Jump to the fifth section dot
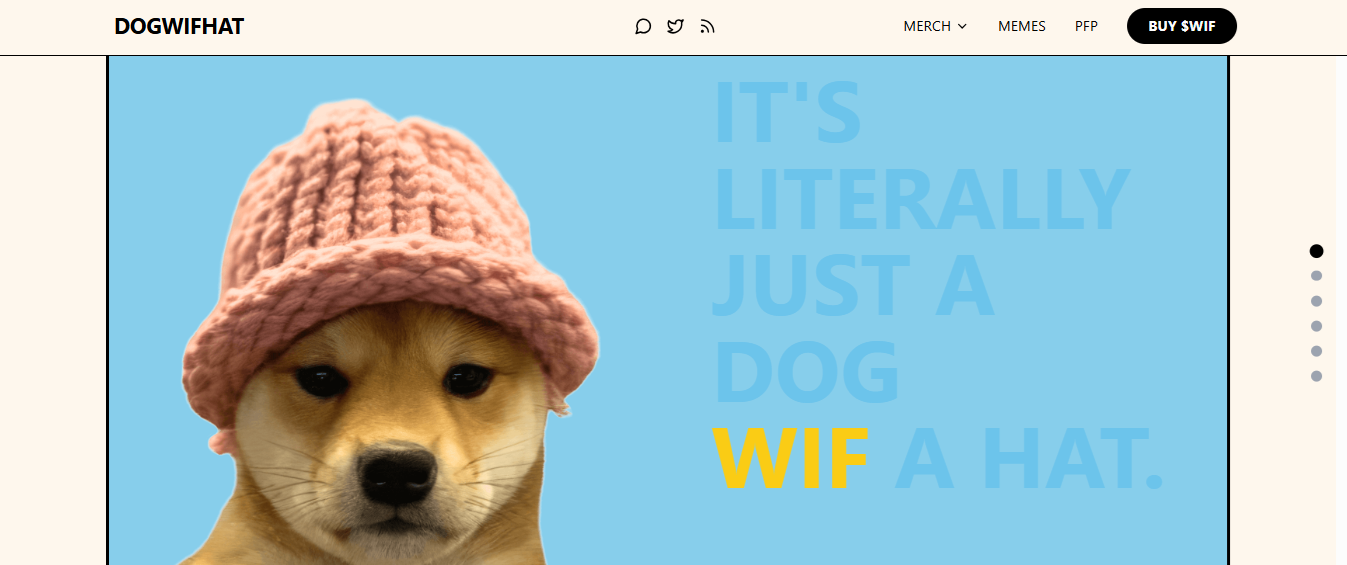Image resolution: width=1347 pixels, height=565 pixels. (1316, 351)
